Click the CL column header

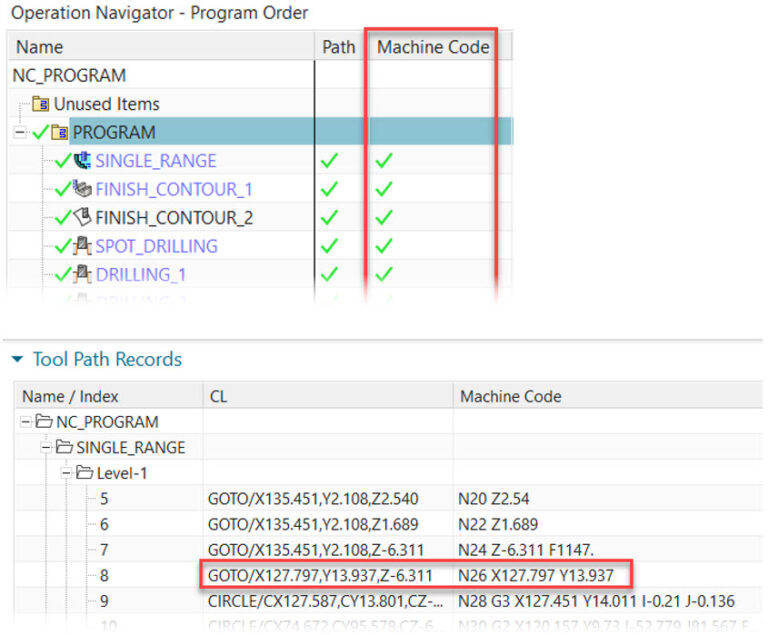[x=217, y=397]
